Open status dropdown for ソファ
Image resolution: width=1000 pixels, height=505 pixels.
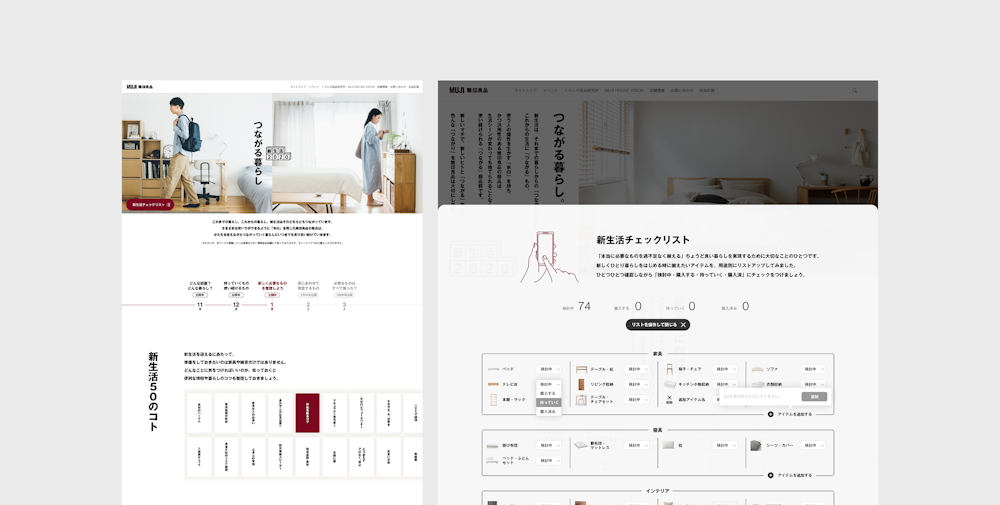pos(813,369)
